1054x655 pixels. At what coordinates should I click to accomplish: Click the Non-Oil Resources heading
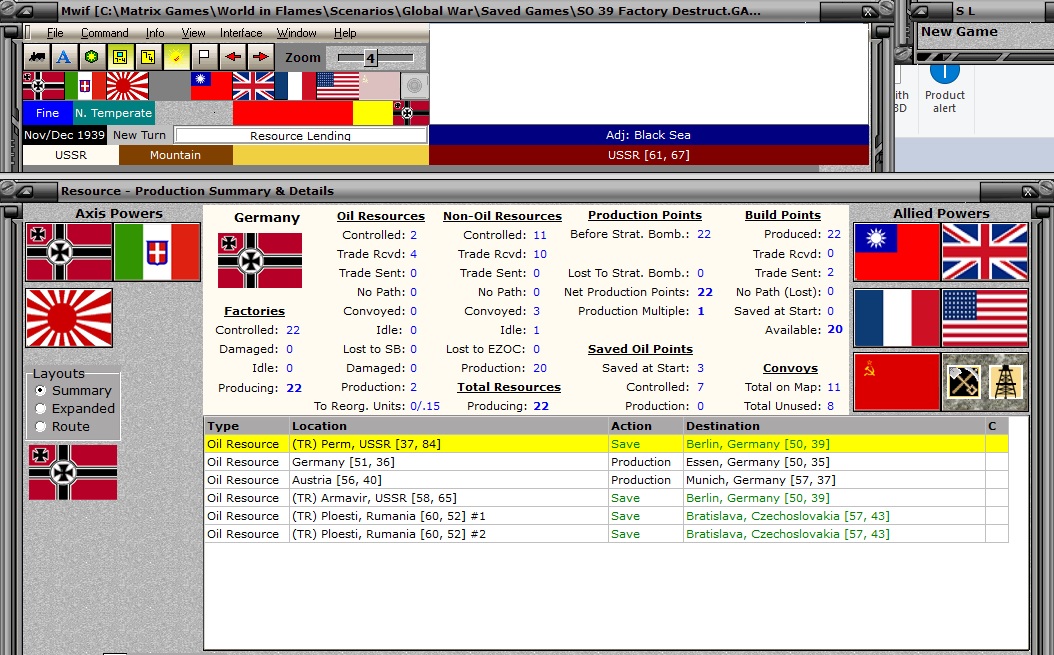[x=502, y=216]
